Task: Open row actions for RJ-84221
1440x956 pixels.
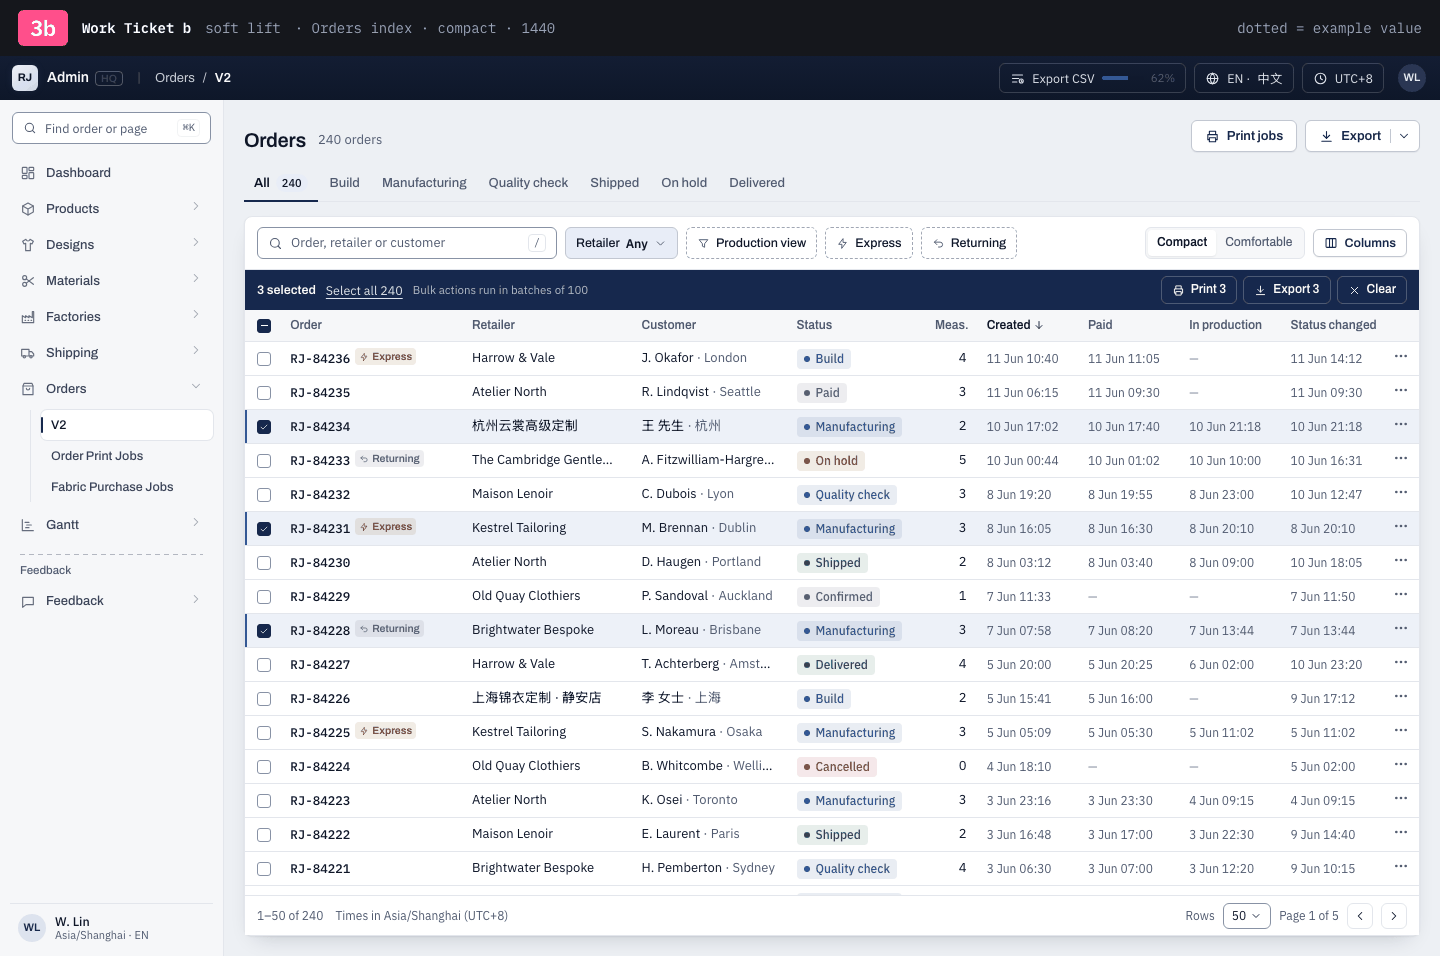Action: pos(1401,867)
